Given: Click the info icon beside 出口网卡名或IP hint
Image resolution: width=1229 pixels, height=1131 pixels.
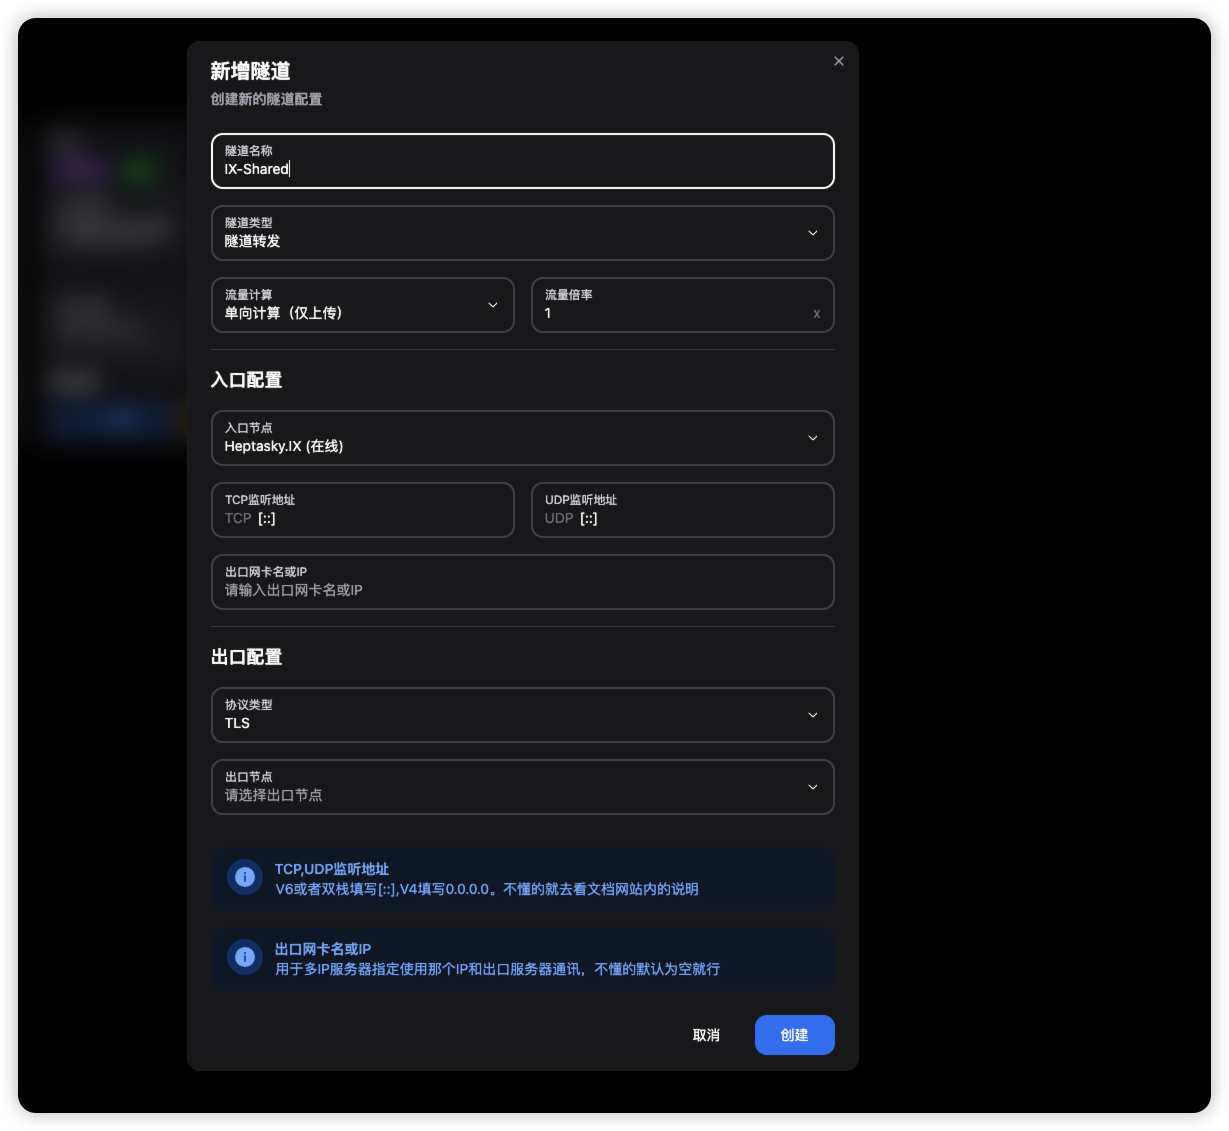Looking at the screenshot, I should [245, 958].
